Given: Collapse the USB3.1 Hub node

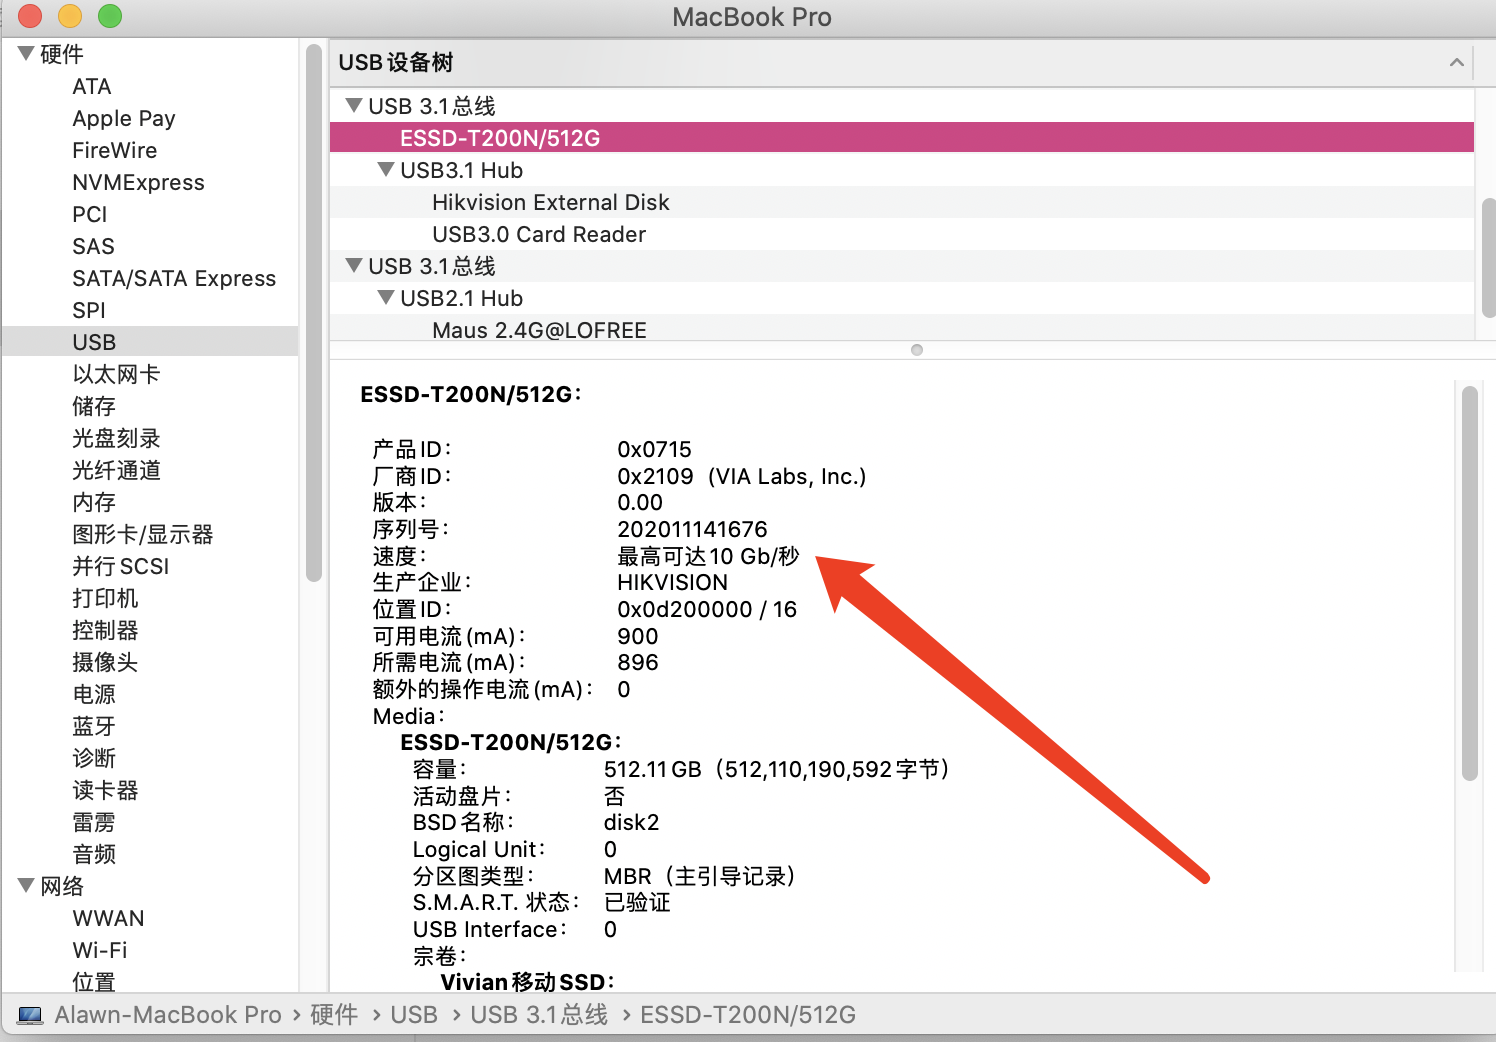Looking at the screenshot, I should click(x=385, y=169).
